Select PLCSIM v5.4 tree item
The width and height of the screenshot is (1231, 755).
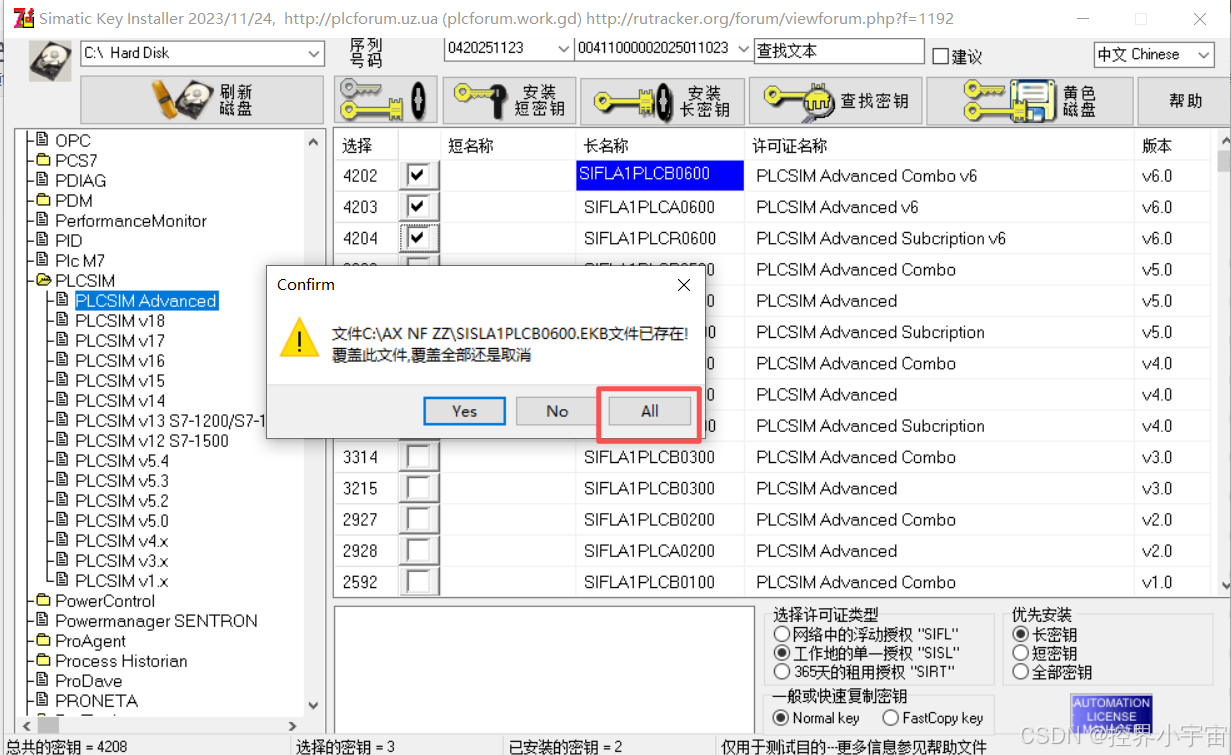122,461
